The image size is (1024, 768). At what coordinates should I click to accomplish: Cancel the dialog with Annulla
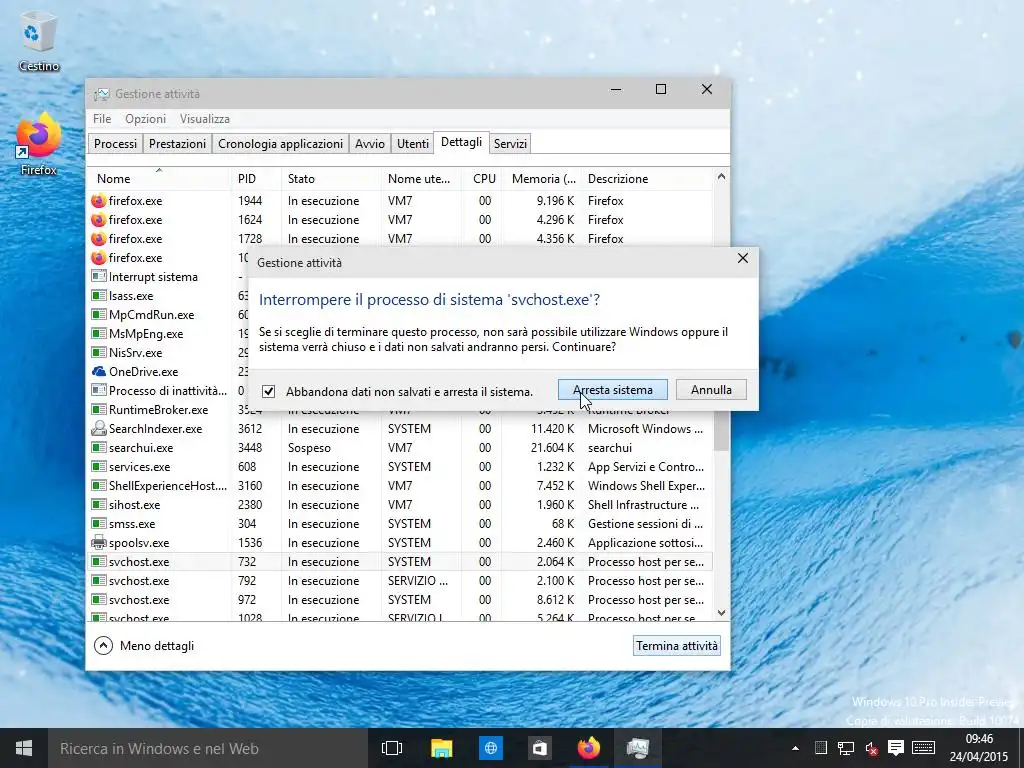click(x=711, y=390)
